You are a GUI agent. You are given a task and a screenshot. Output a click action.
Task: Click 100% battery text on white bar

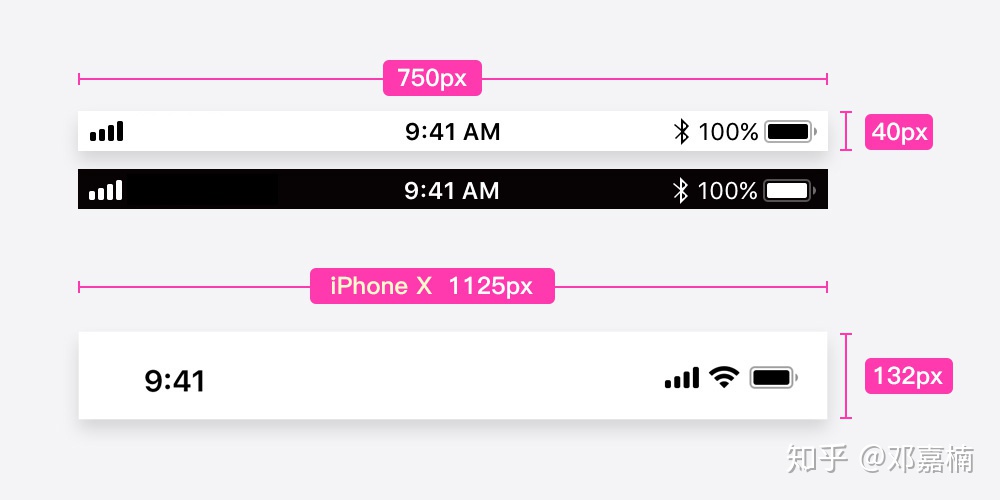click(x=728, y=132)
